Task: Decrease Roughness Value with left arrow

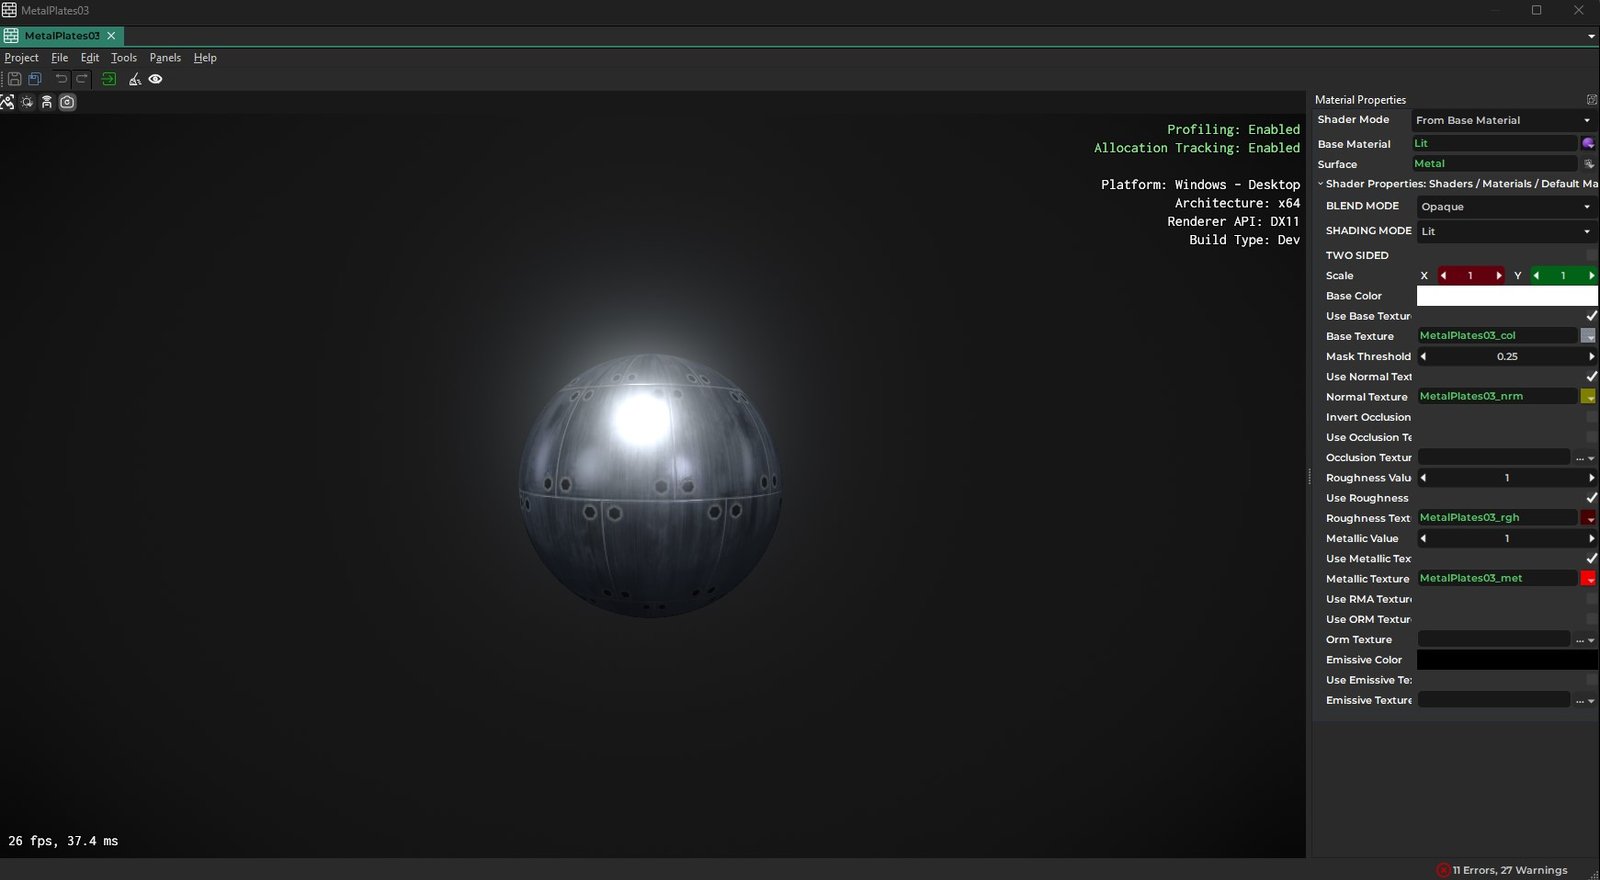Action: pyautogui.click(x=1423, y=478)
